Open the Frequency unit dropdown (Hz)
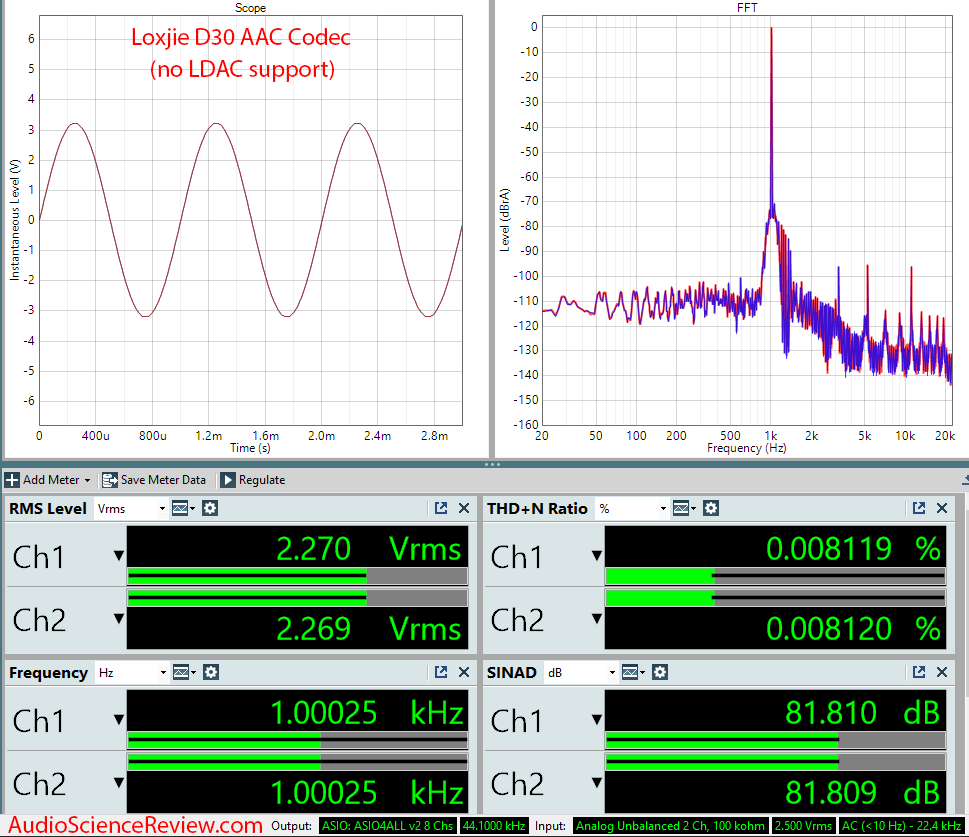Image resolution: width=969 pixels, height=837 pixels. (x=132, y=673)
